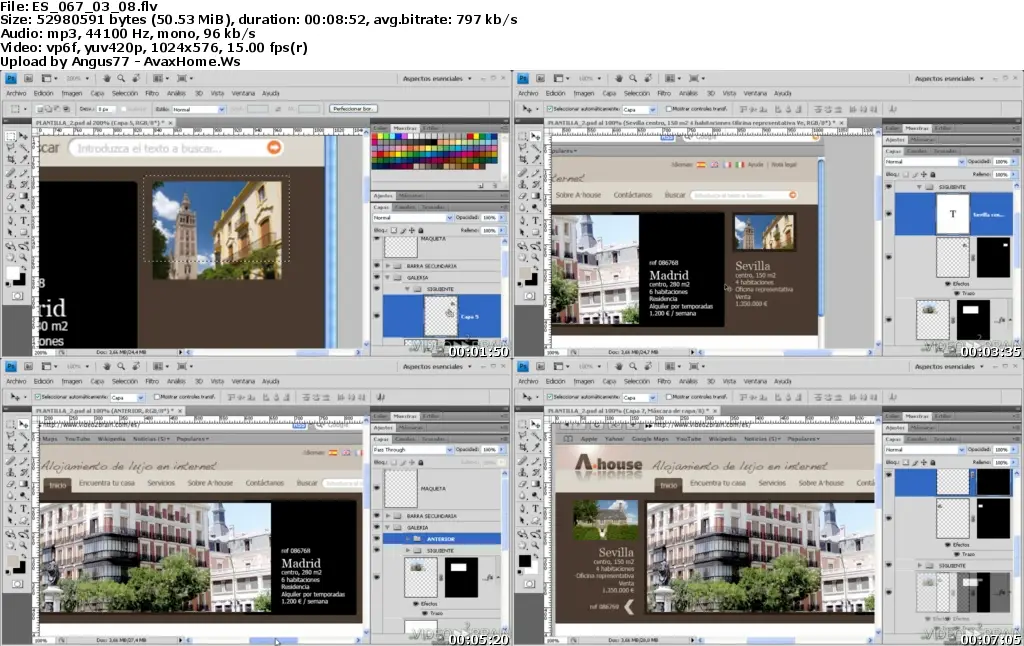The width and height of the screenshot is (1024, 646).
Task: Select the Crop tool in 00:01:50 frame
Action: (x=11, y=160)
